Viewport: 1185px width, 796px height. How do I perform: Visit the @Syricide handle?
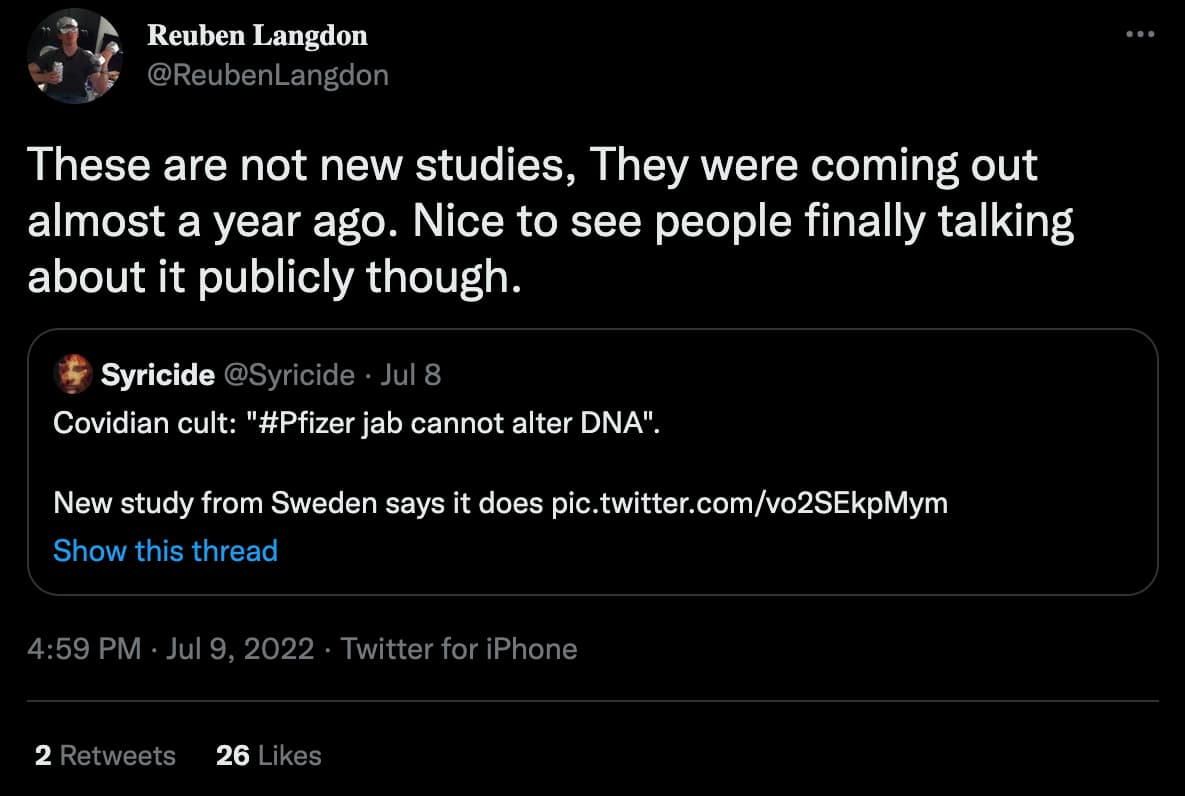pos(289,374)
